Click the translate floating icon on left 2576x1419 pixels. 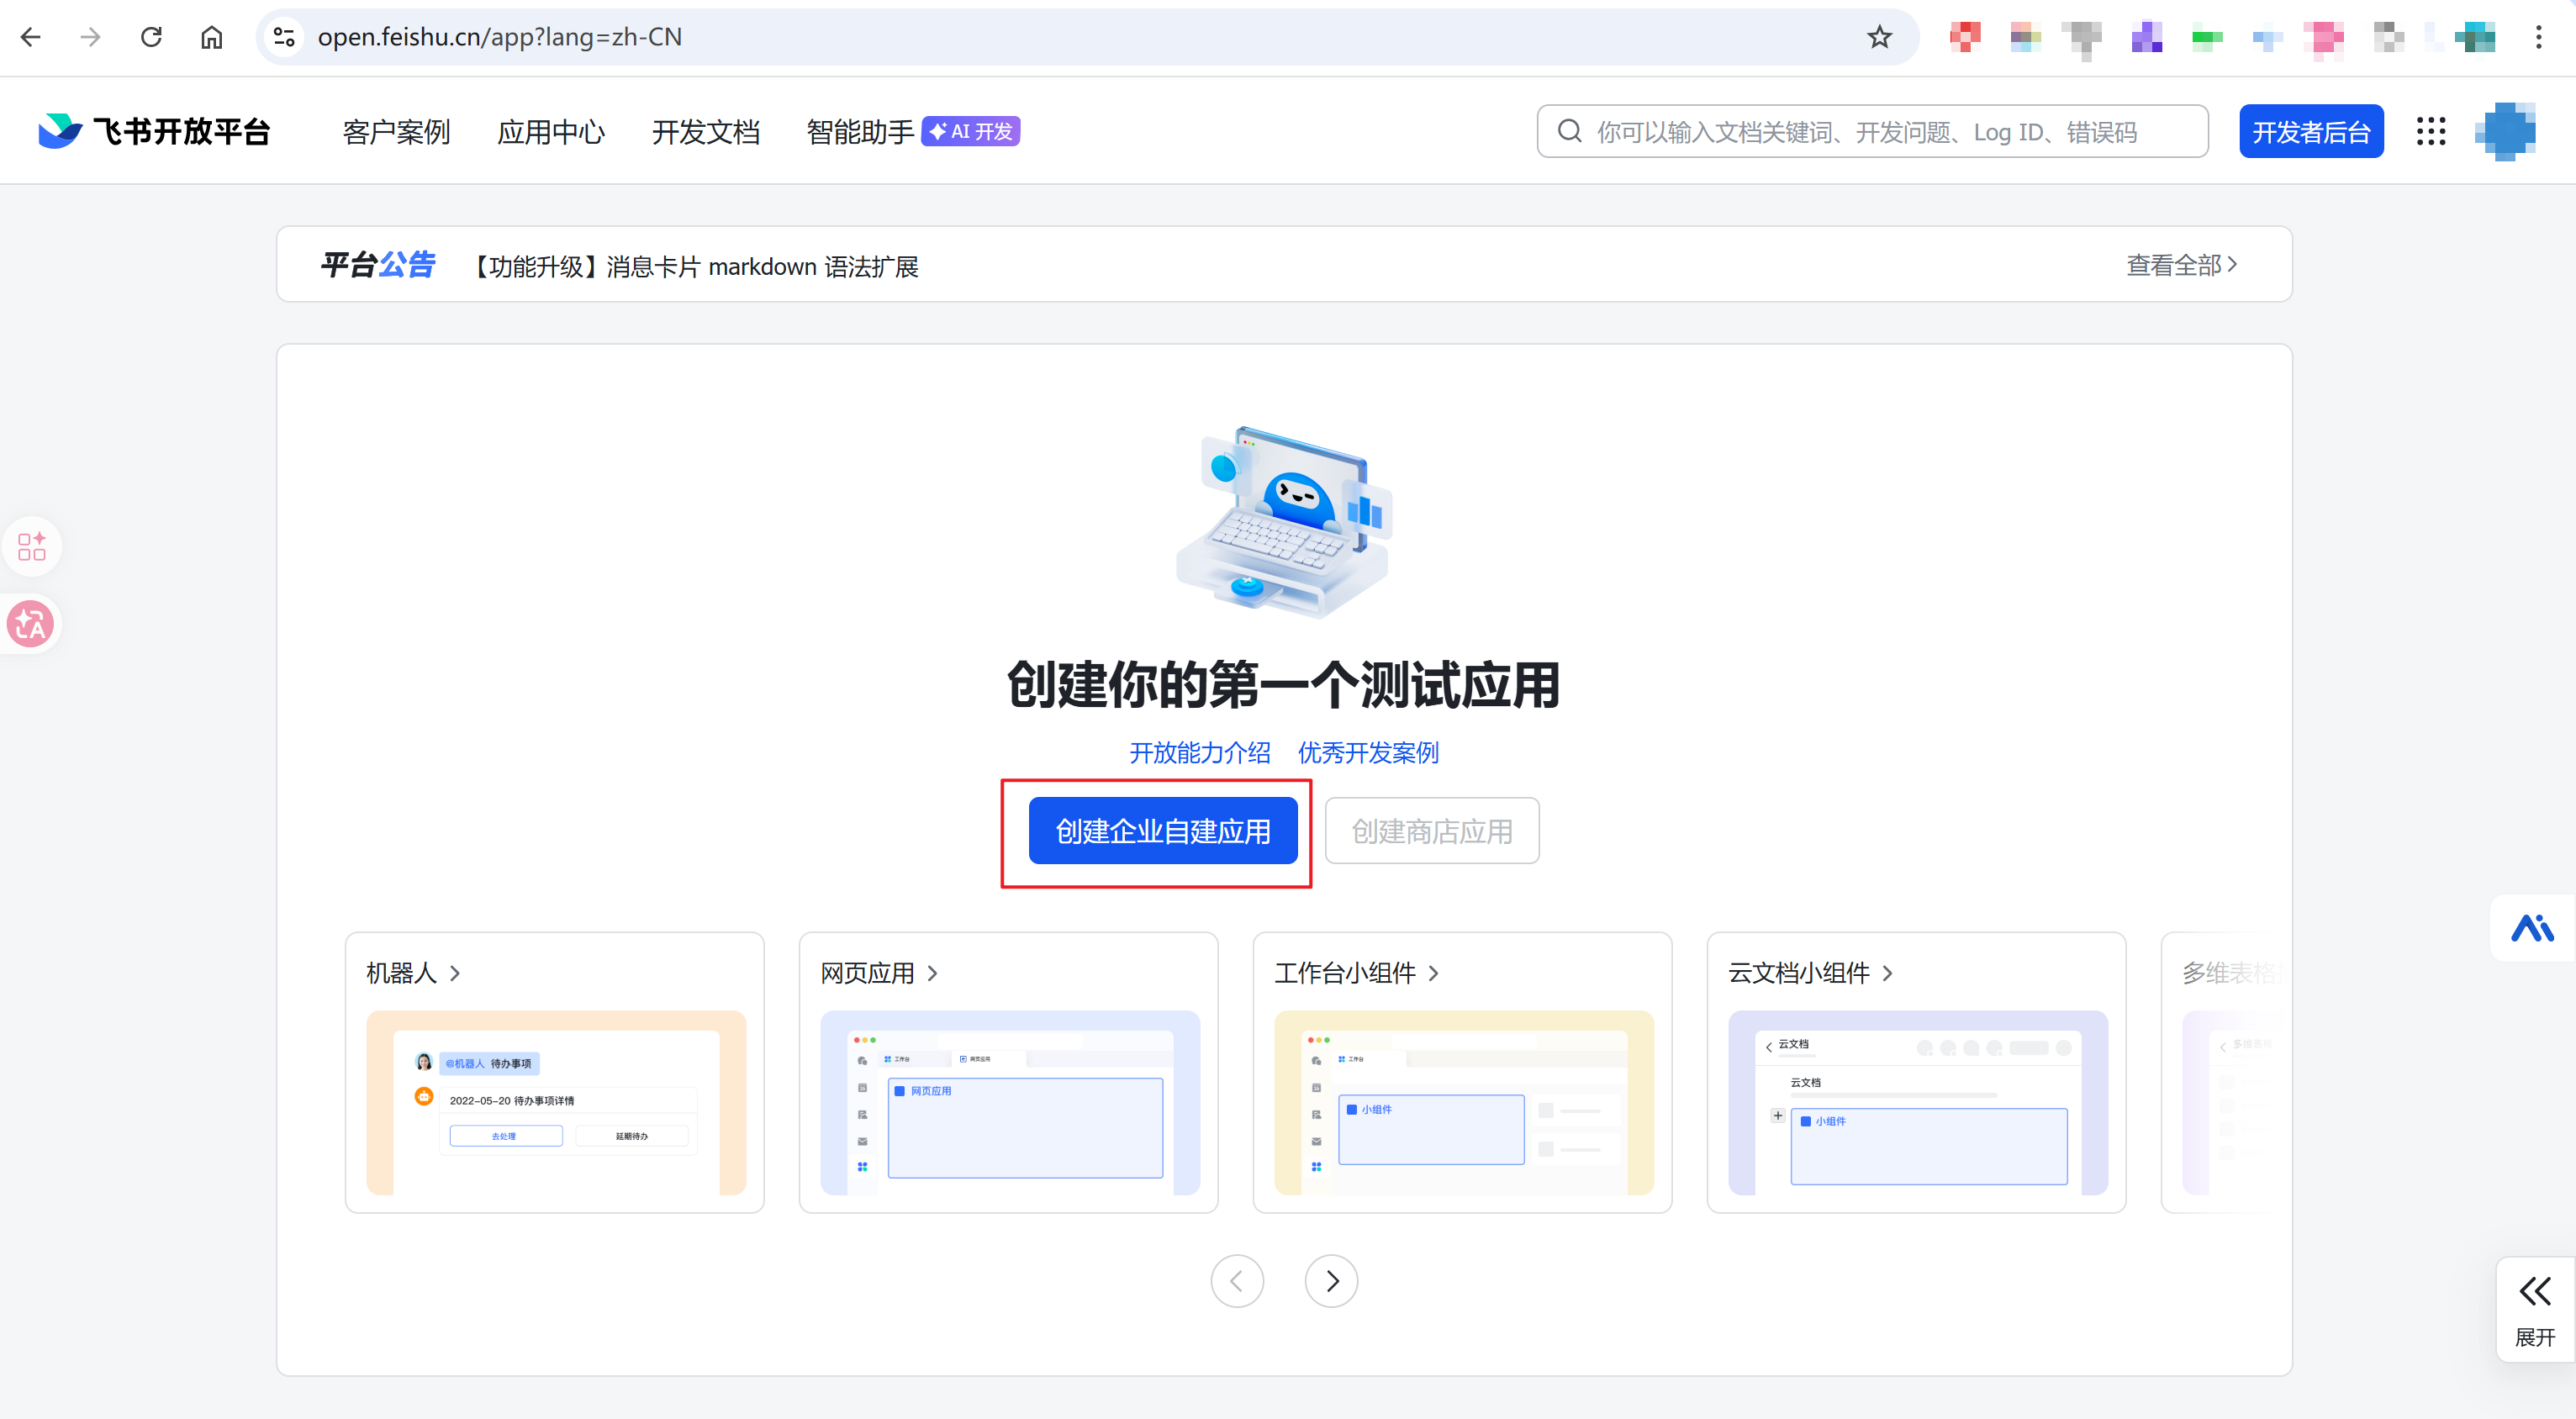[x=31, y=624]
